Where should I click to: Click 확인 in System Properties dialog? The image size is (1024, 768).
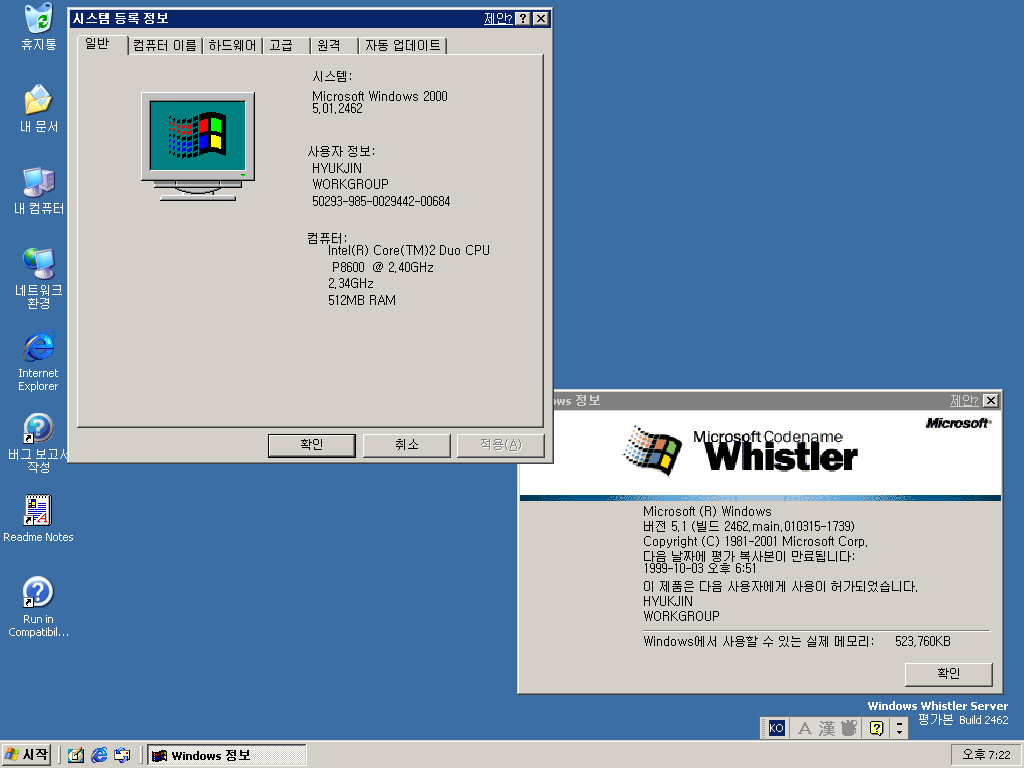click(312, 445)
